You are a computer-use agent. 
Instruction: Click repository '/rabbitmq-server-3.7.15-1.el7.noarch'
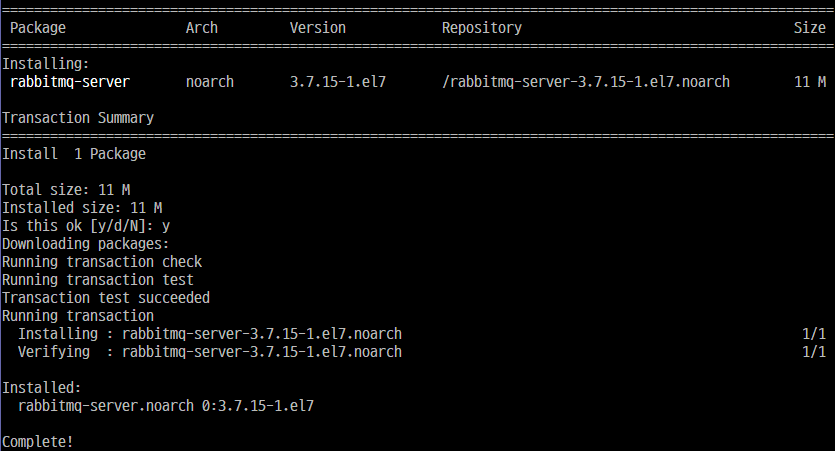tap(586, 82)
